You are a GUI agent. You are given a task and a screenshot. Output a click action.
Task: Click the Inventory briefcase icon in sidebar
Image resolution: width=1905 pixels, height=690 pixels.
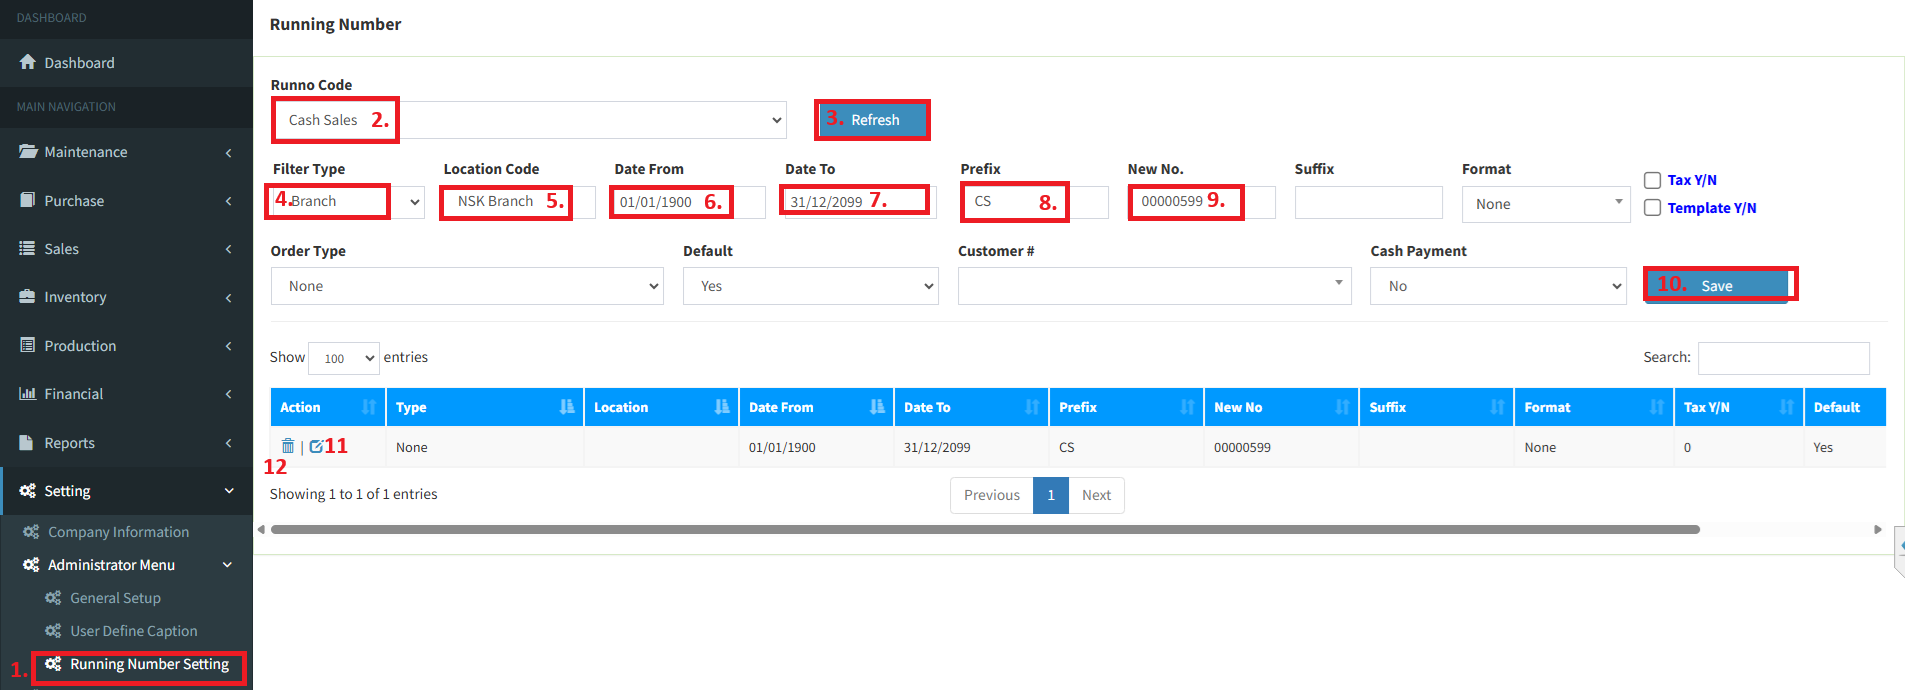[28, 297]
